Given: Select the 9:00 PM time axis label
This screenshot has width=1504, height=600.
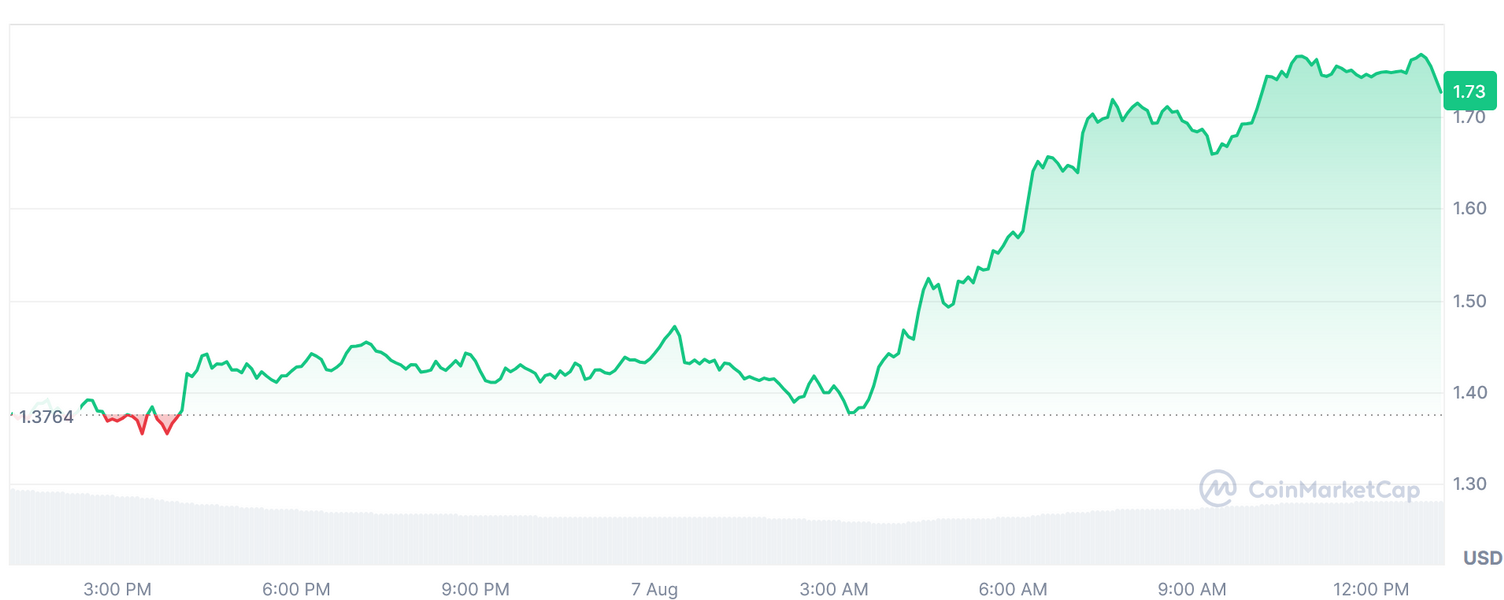Looking at the screenshot, I should (x=475, y=589).
